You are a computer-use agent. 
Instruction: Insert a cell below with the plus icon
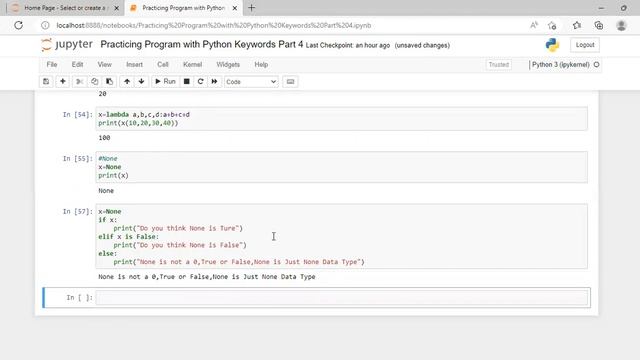[62, 82]
